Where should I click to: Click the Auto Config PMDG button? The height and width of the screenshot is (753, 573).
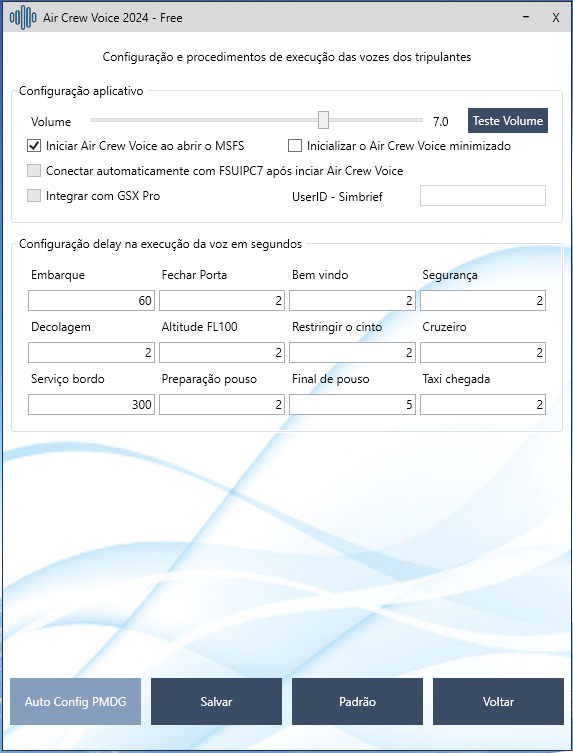[x=75, y=702]
